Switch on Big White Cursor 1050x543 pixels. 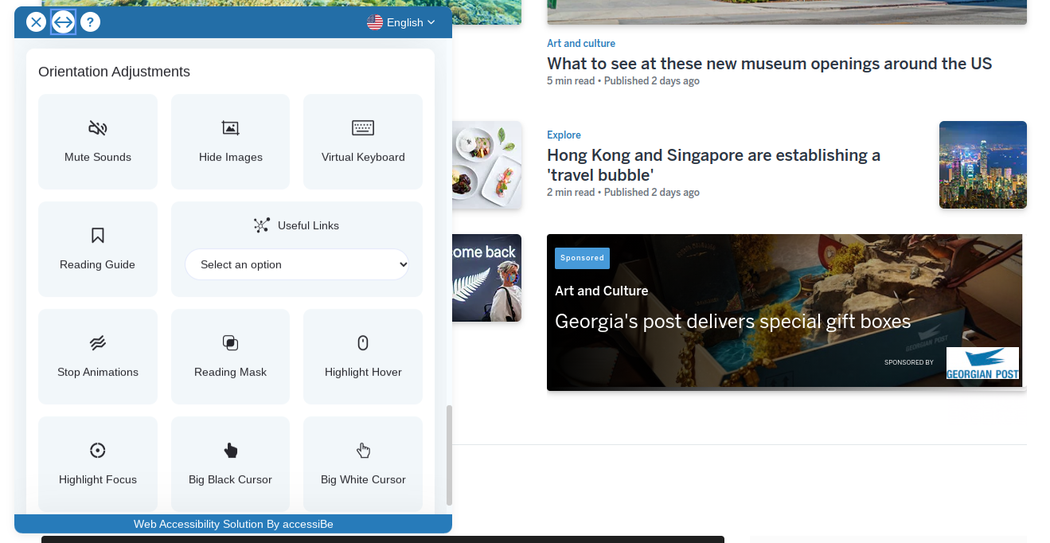363,464
